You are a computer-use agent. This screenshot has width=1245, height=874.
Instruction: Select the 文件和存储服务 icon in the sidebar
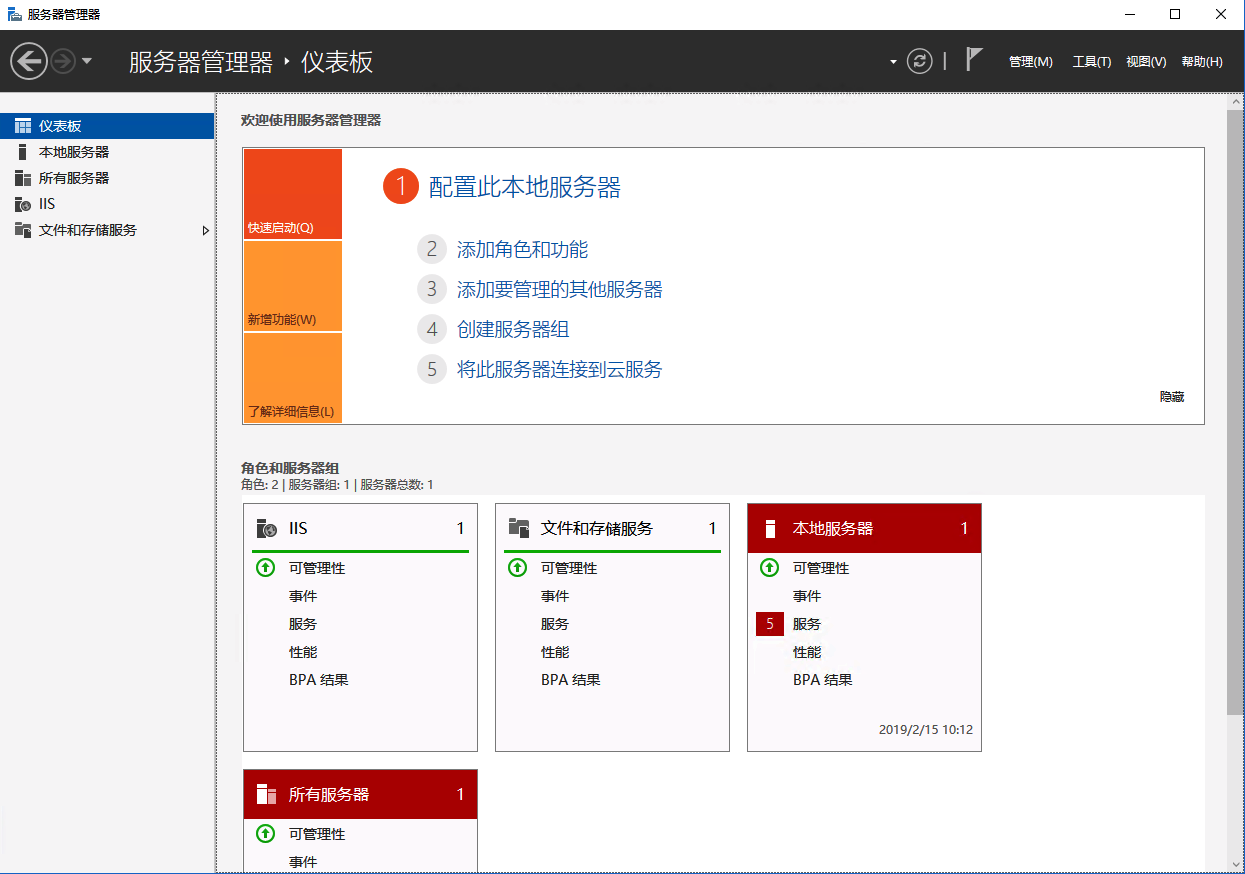click(23, 230)
